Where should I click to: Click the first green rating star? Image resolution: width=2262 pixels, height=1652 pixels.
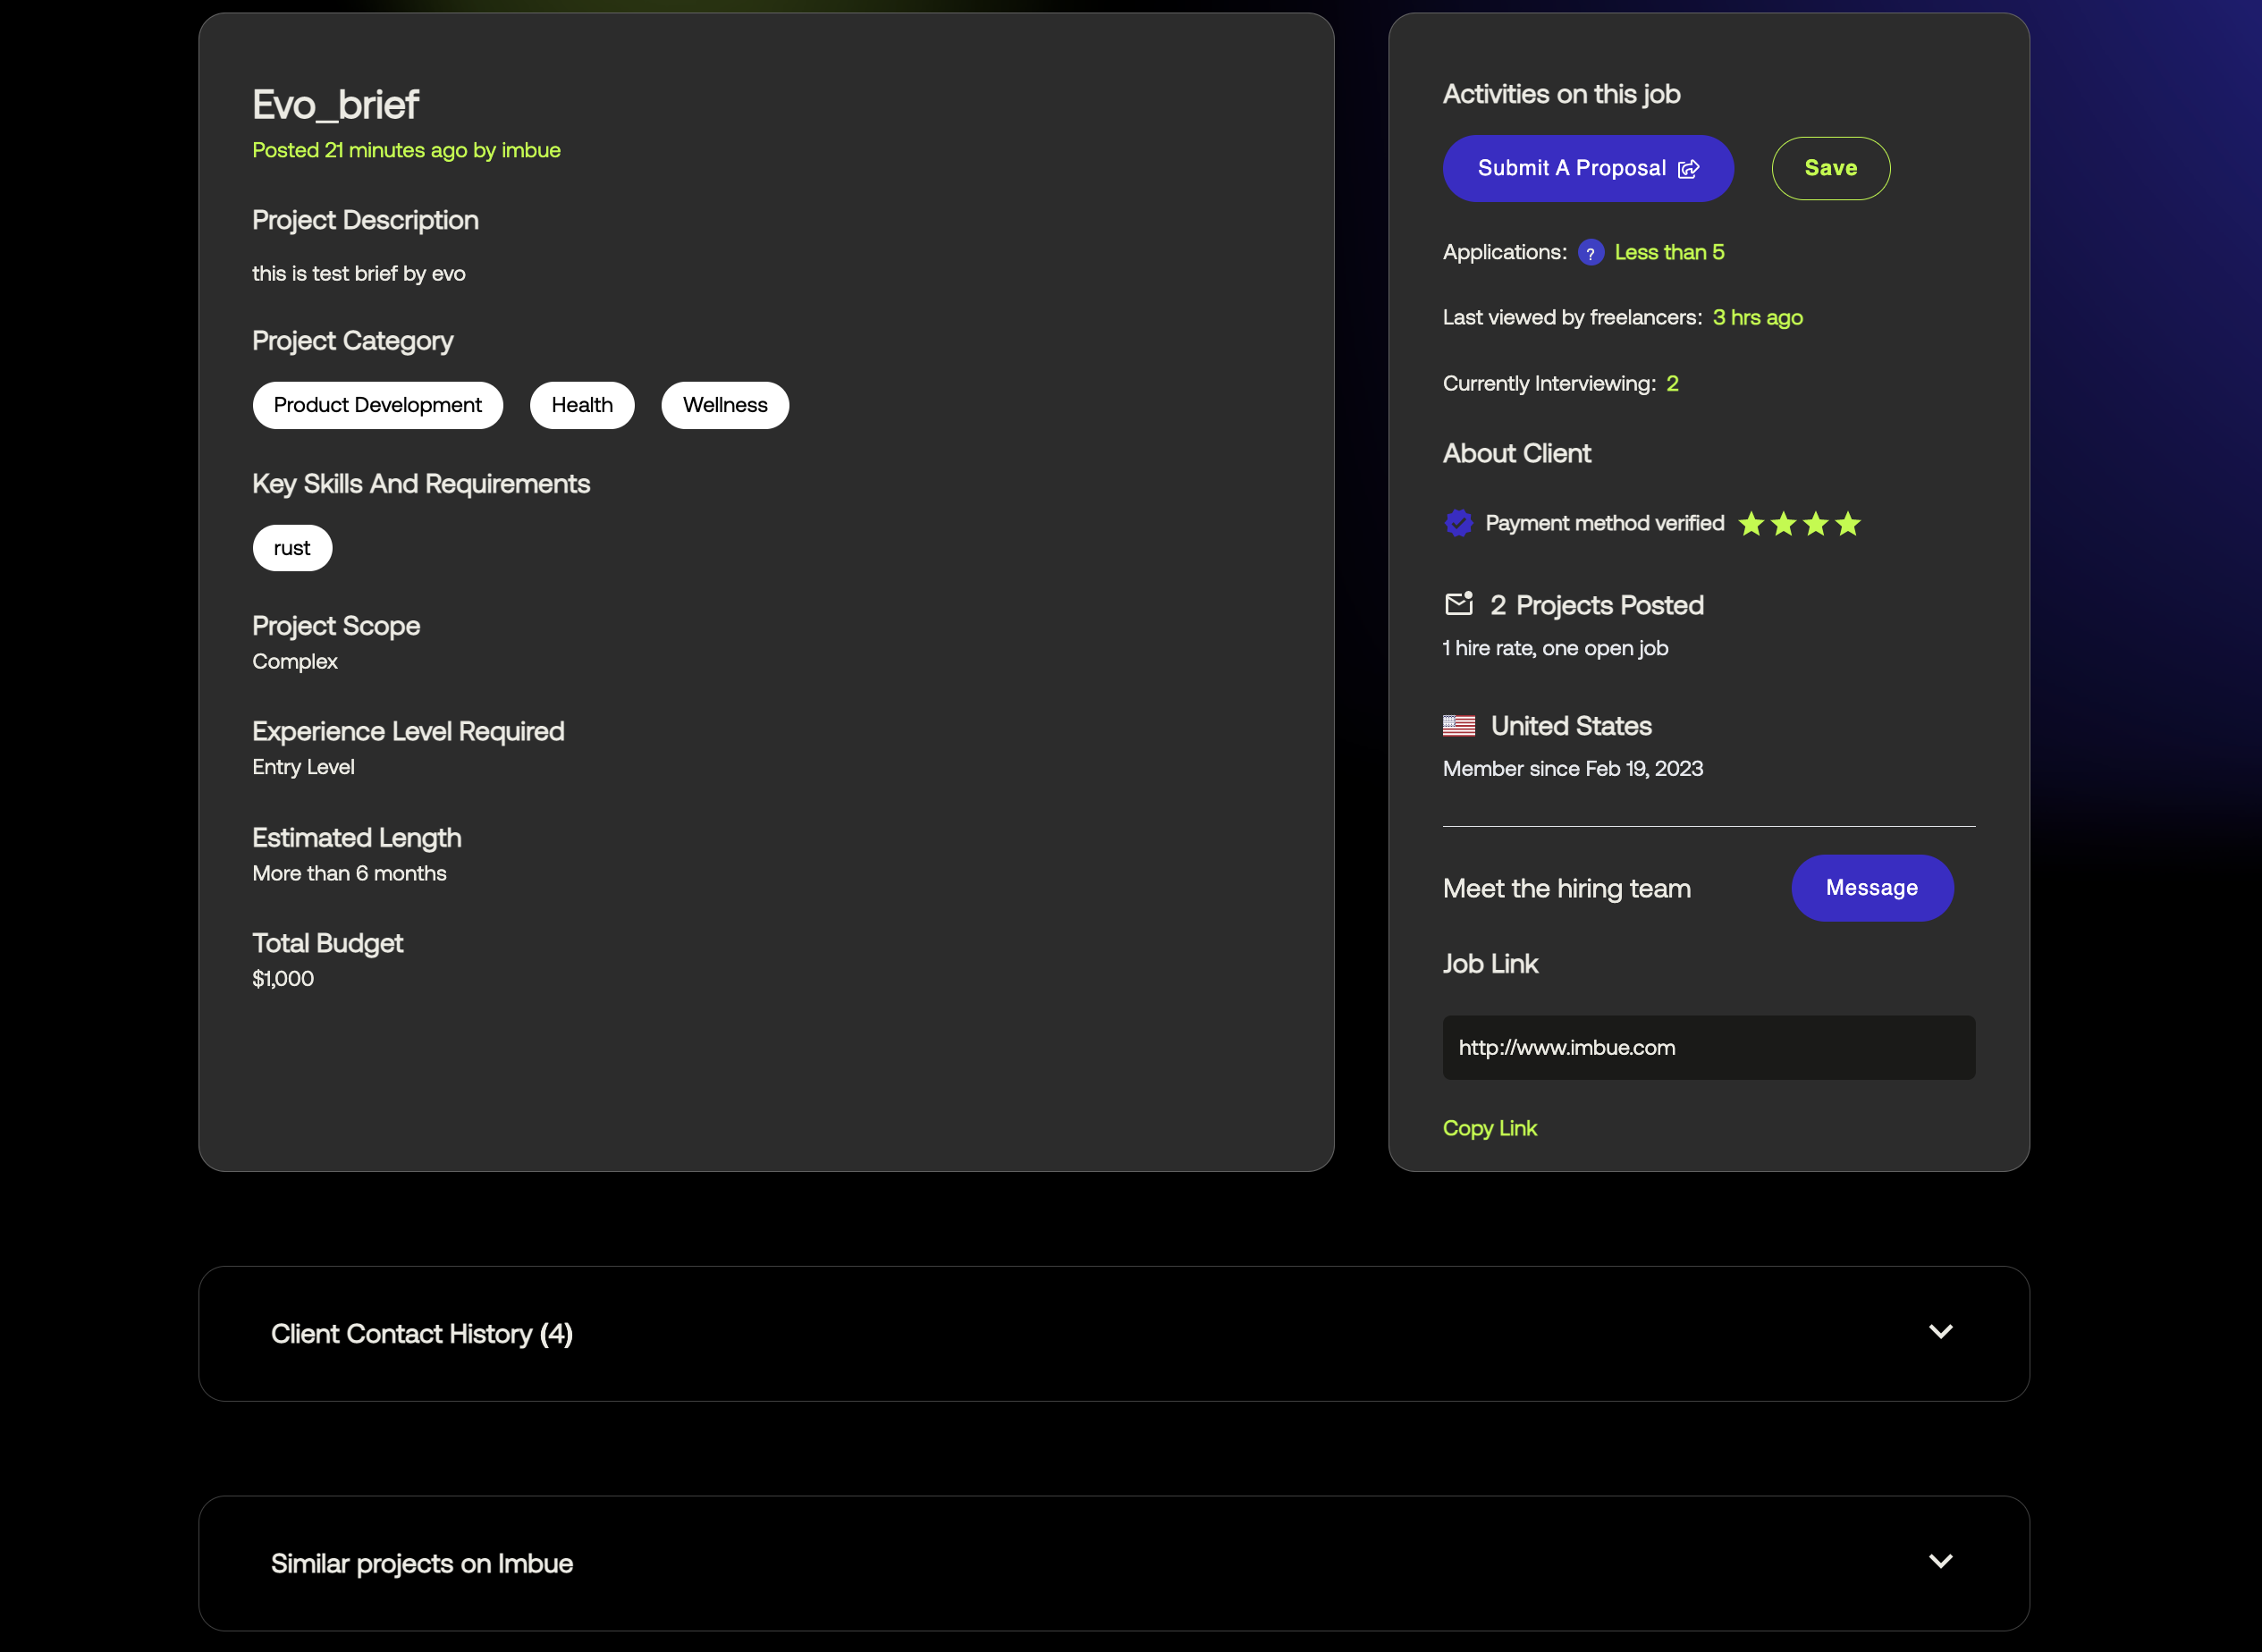1750,524
